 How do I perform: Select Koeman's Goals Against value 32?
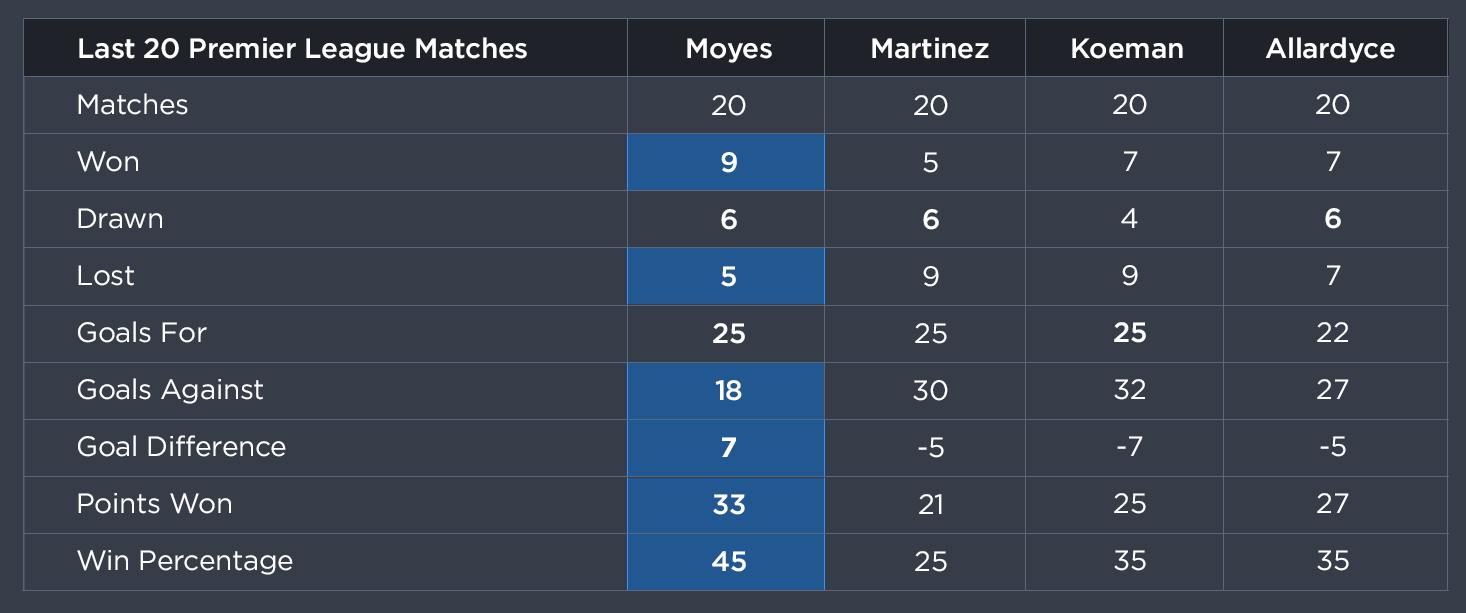pyautogui.click(x=1129, y=390)
